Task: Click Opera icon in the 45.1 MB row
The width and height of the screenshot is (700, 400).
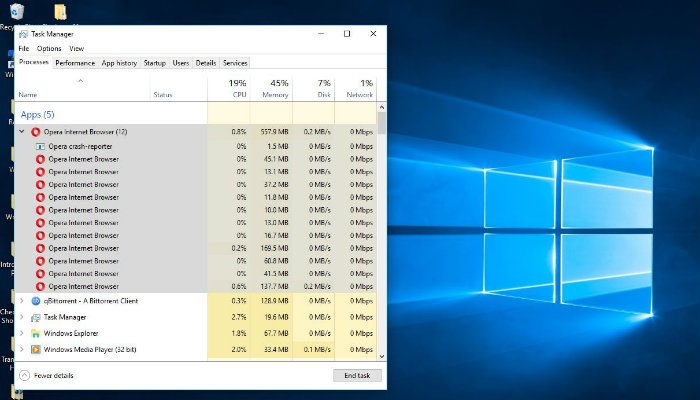Action: (x=40, y=159)
